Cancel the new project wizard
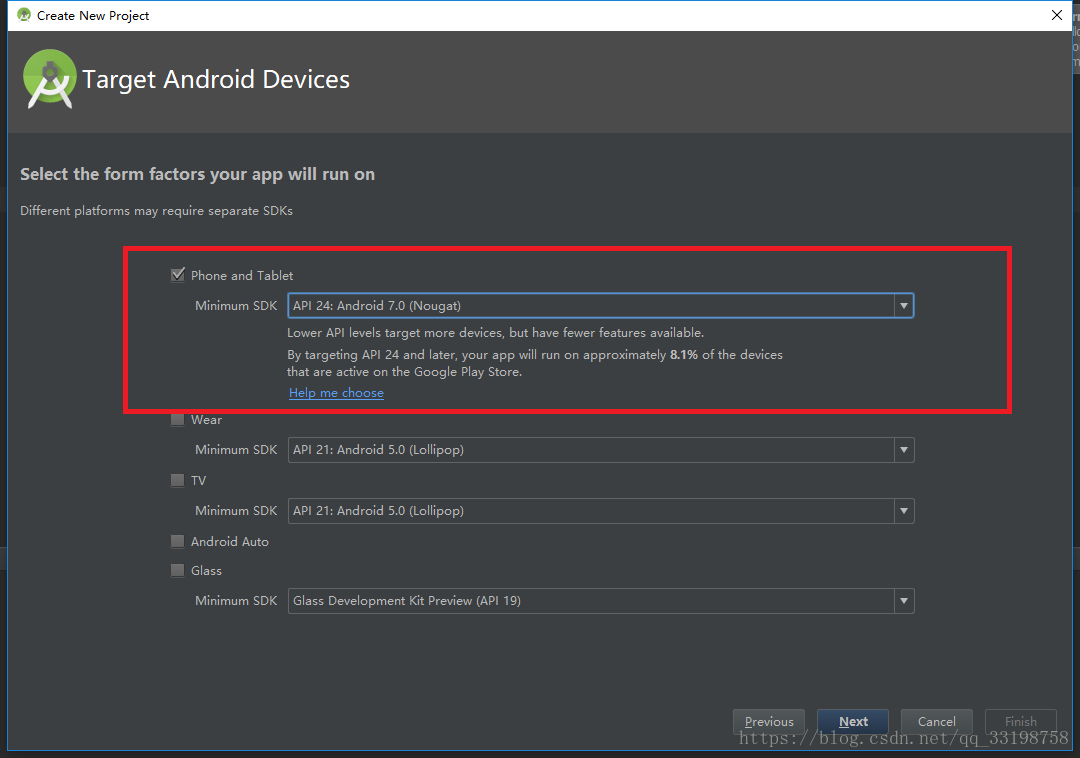Viewport: 1080px width, 758px height. 937,722
